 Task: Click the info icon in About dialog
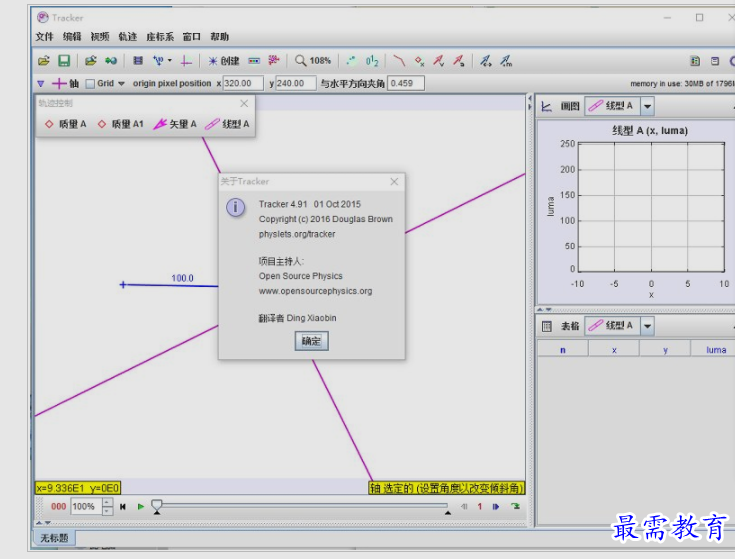click(x=235, y=207)
